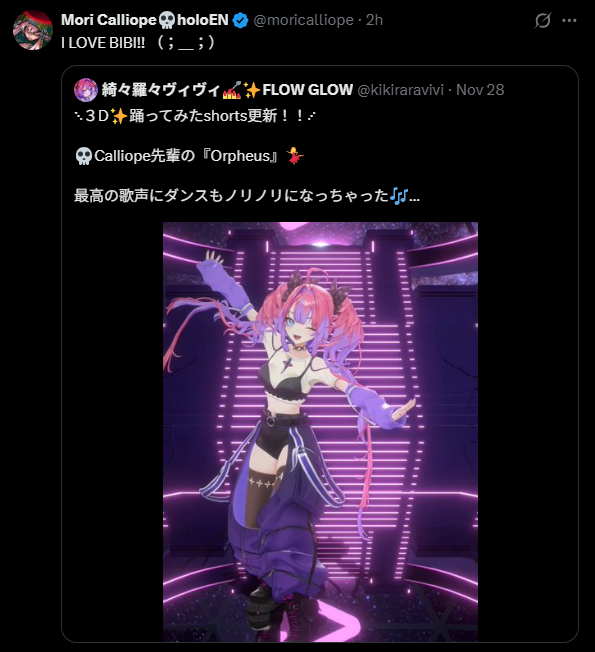Screen dimensions: 595x652
Task: Open the three-dot more options menu
Action: pos(569,20)
